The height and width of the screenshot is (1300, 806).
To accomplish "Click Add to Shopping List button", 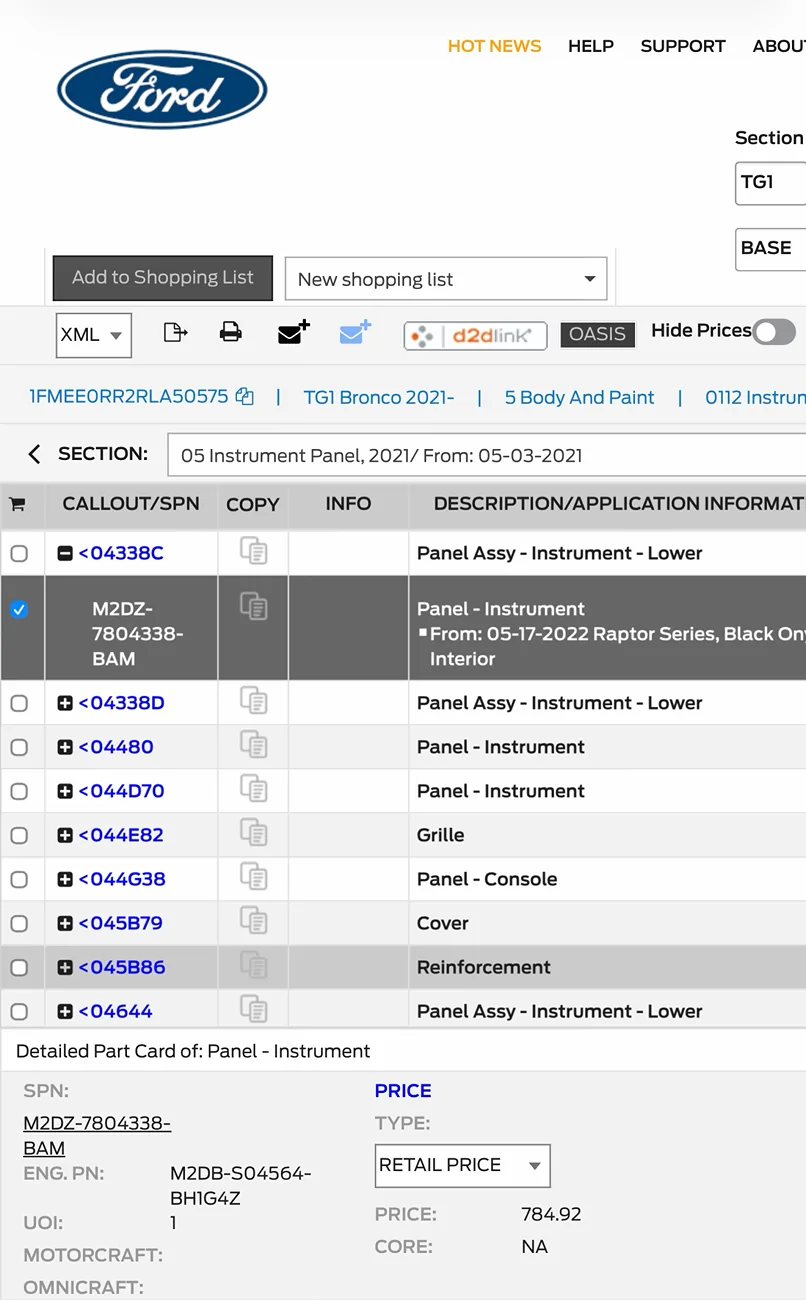I will pyautogui.click(x=163, y=278).
